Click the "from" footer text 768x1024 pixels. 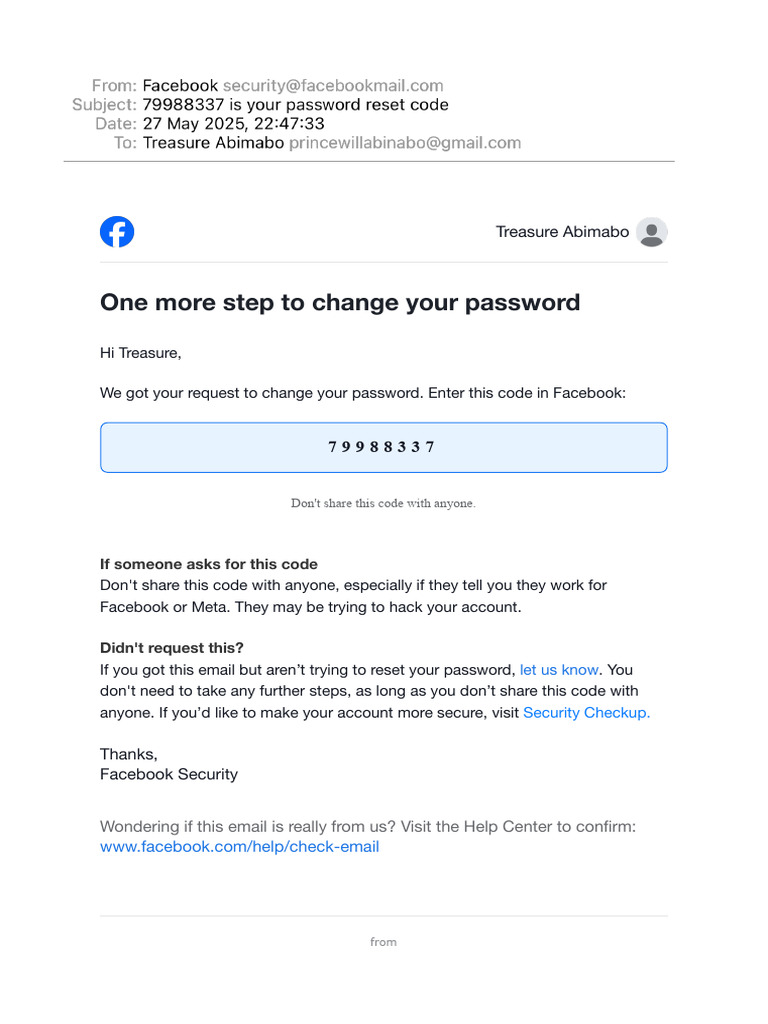(x=383, y=942)
